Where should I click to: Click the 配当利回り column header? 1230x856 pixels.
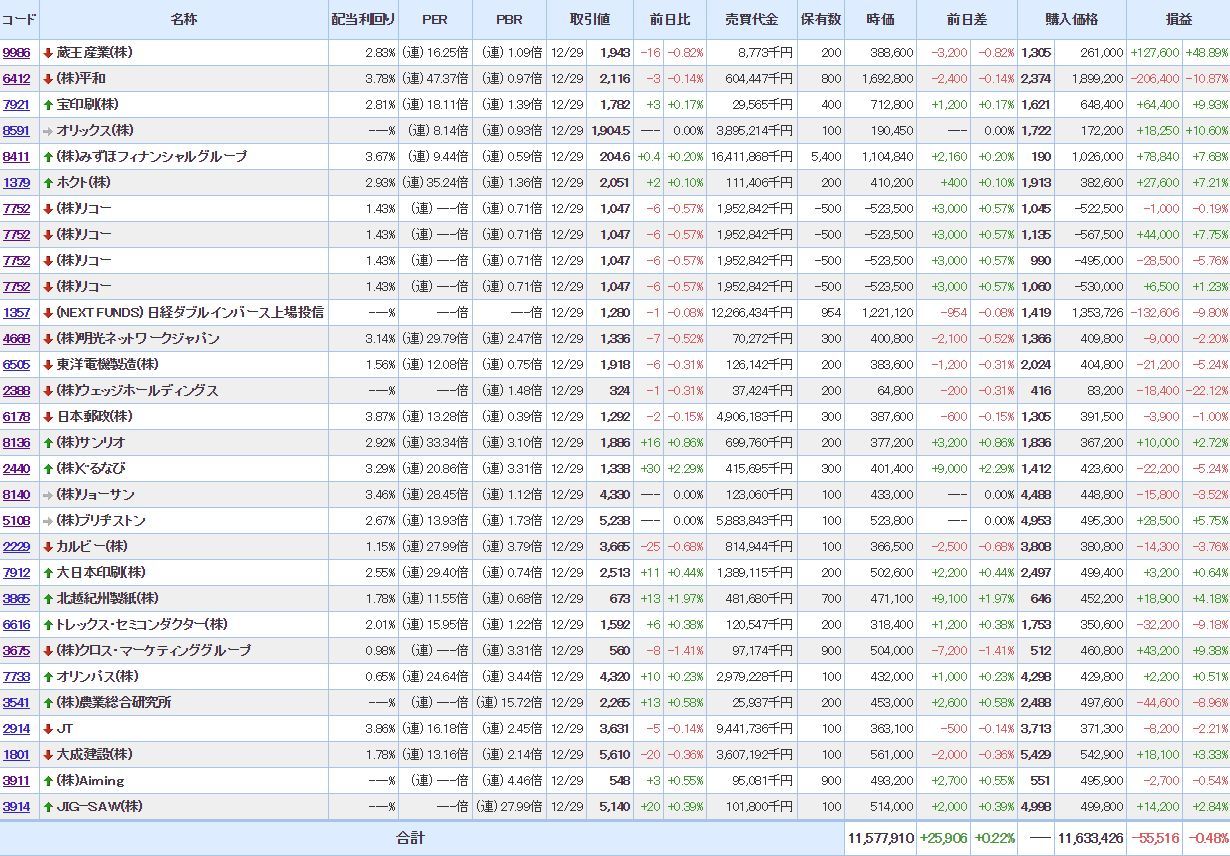363,19
